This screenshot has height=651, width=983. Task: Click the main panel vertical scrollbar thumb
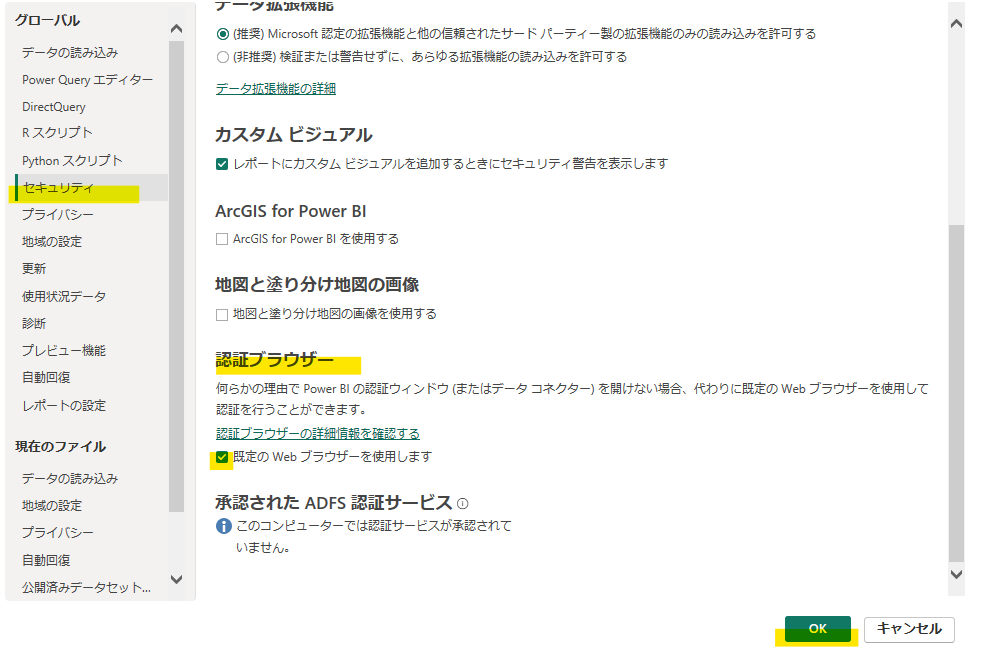pyautogui.click(x=956, y=393)
